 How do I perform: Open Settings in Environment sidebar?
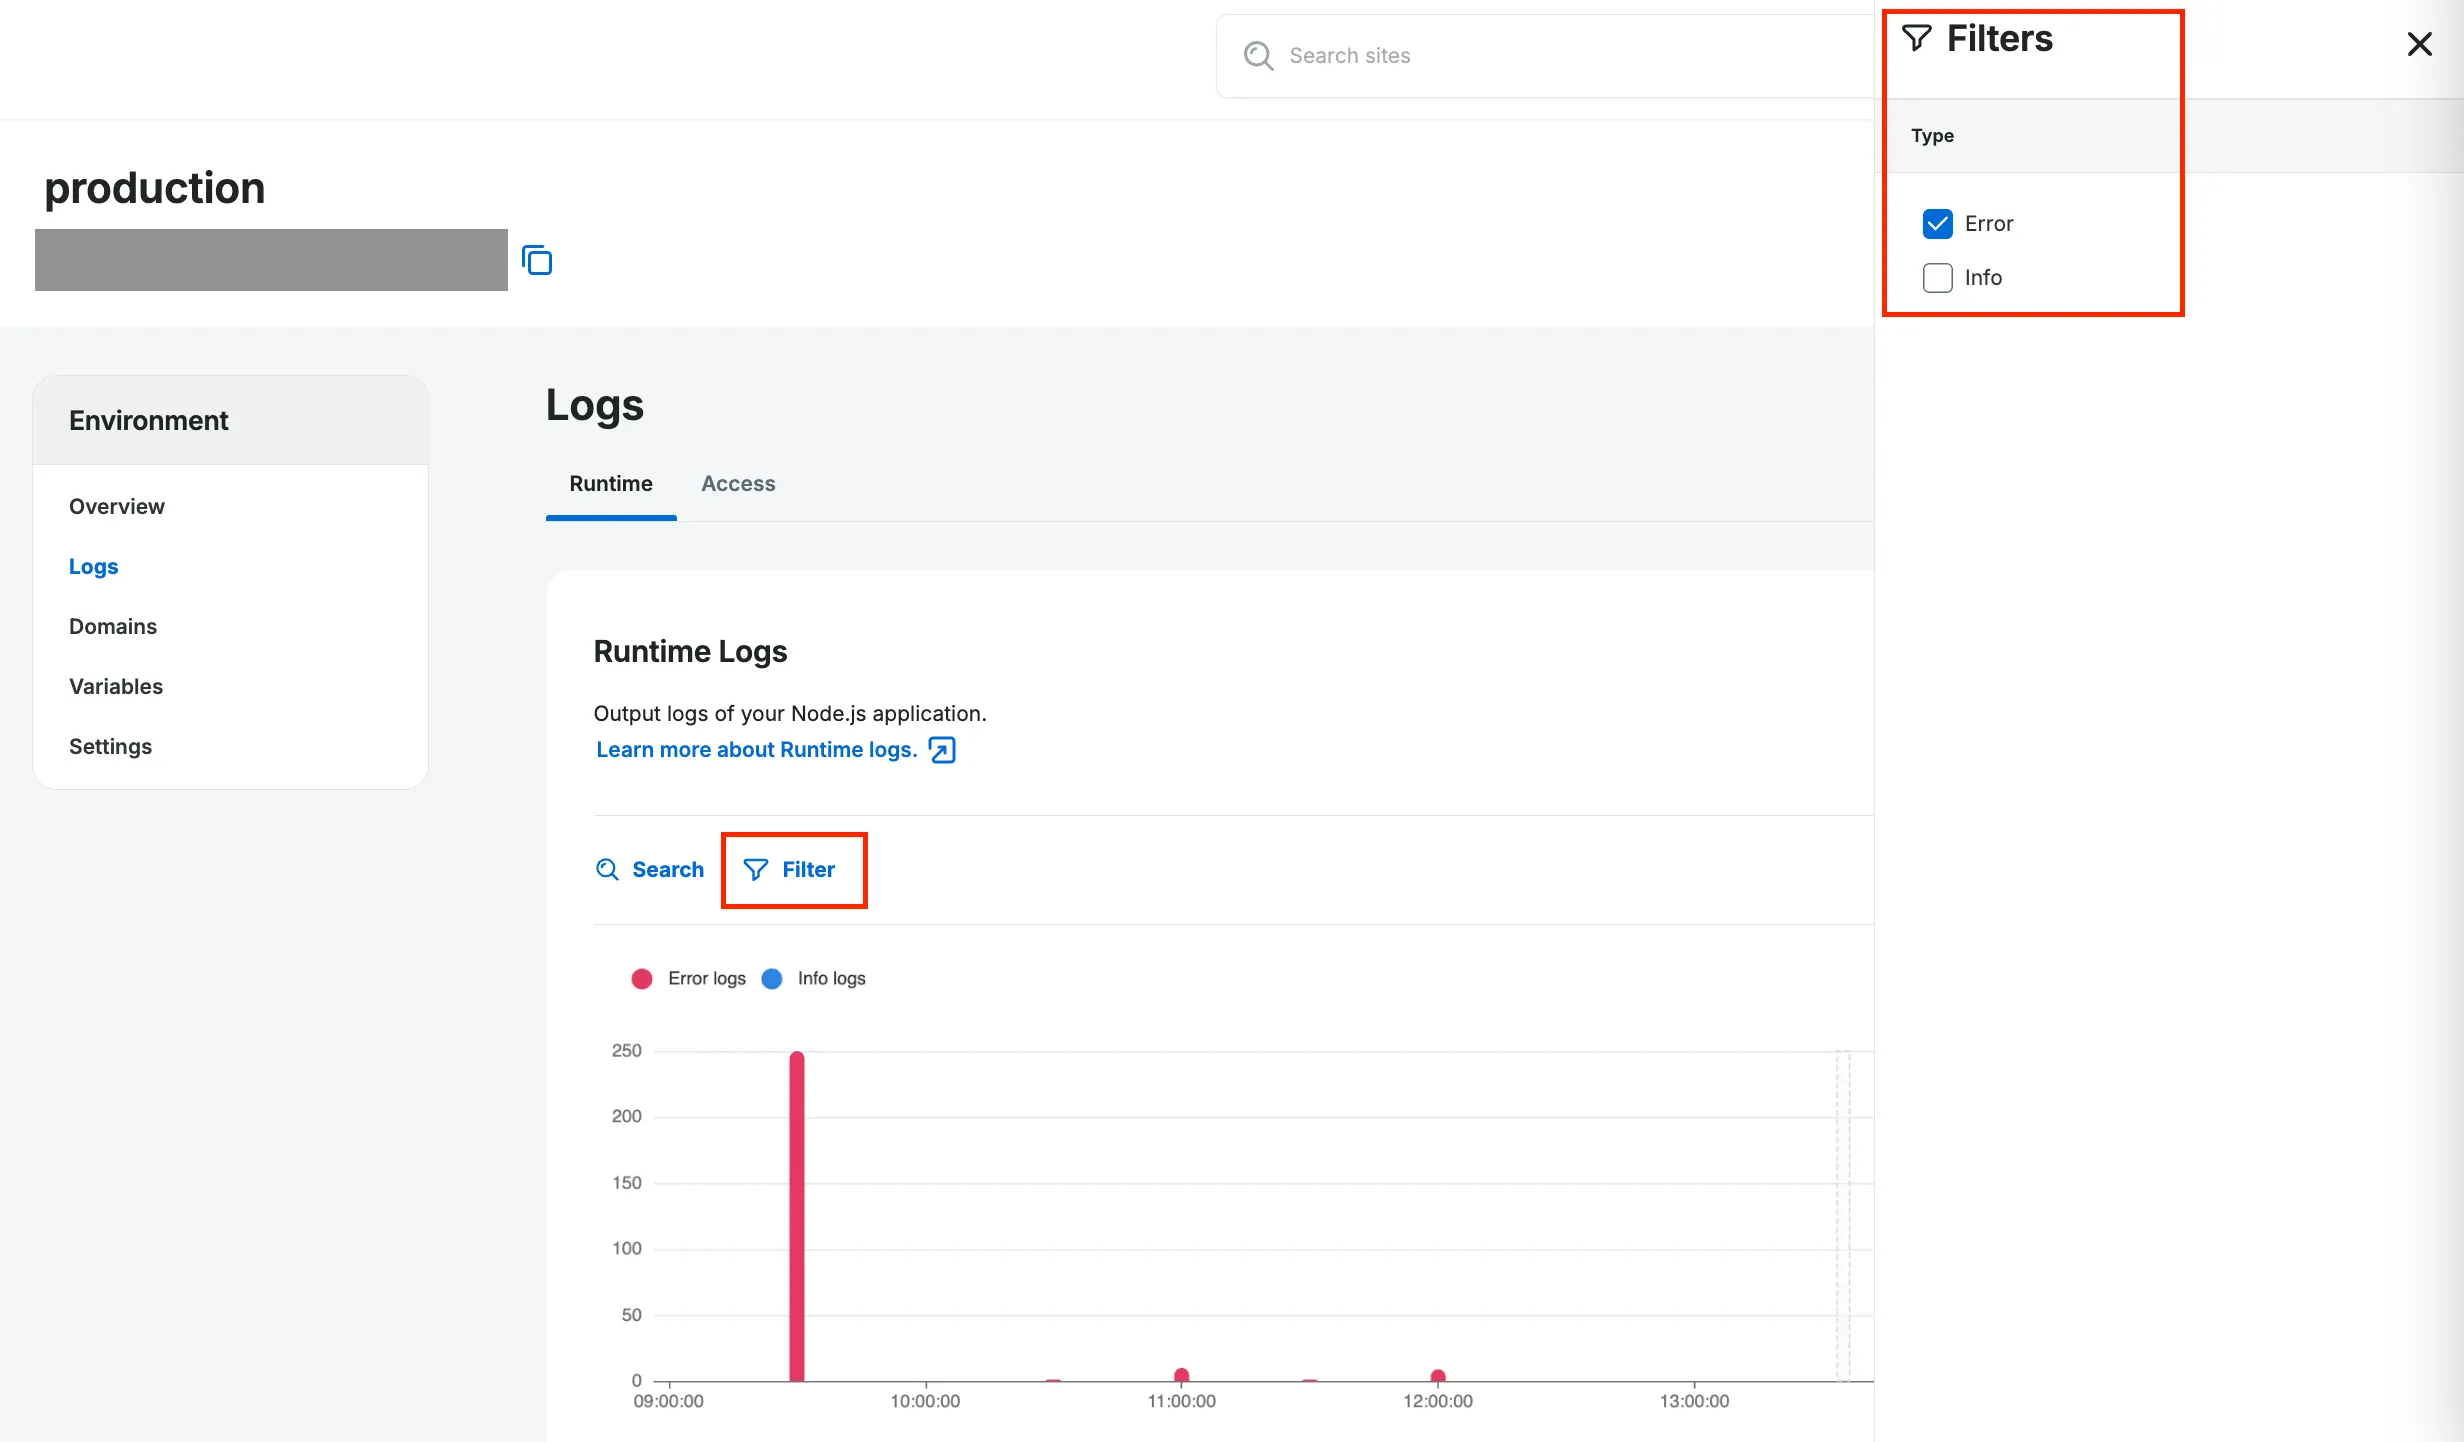[111, 747]
